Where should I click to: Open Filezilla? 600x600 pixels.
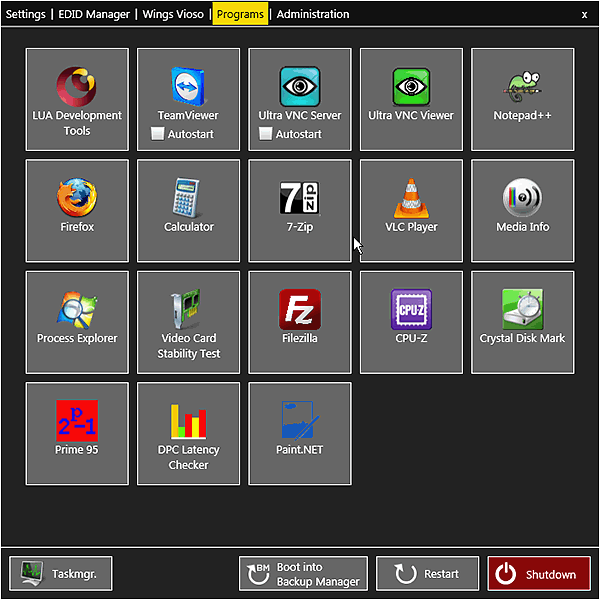click(x=300, y=322)
